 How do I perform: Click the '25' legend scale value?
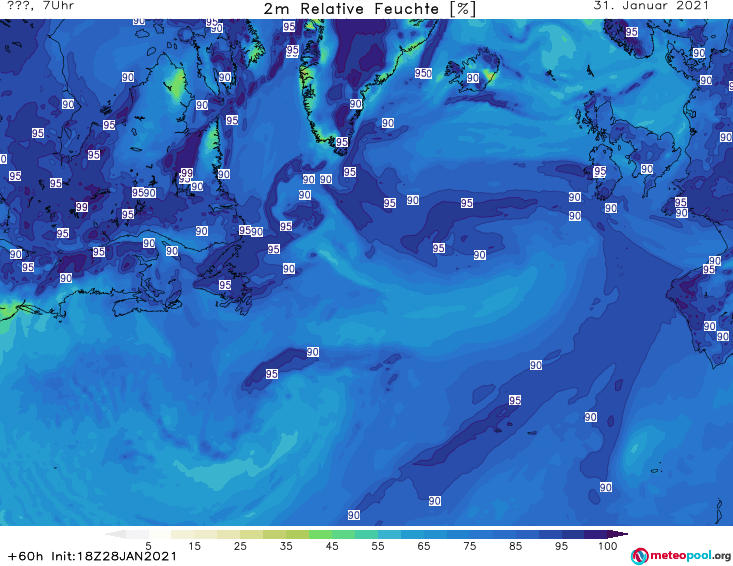pos(240,546)
